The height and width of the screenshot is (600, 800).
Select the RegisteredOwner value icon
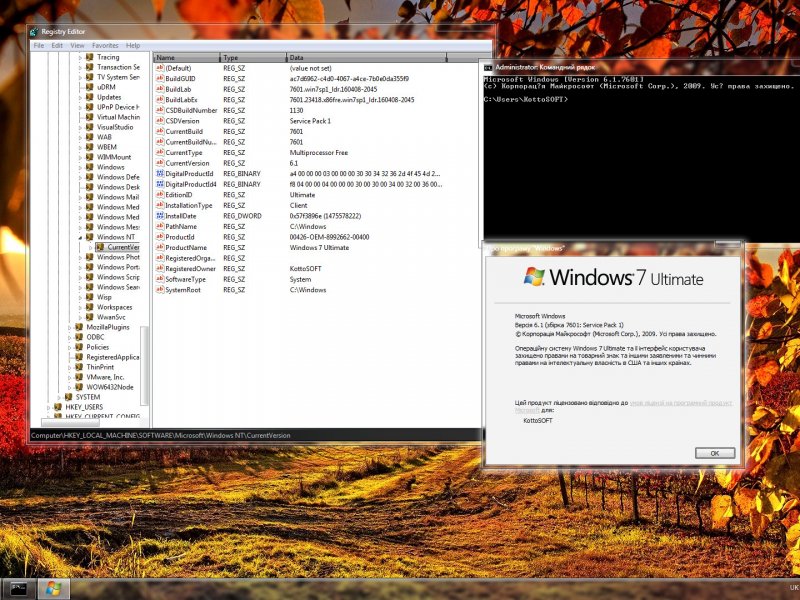(x=160, y=268)
